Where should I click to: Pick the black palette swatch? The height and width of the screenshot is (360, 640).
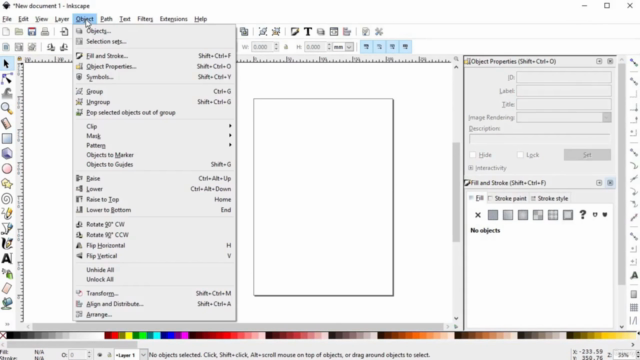[x=10, y=336]
